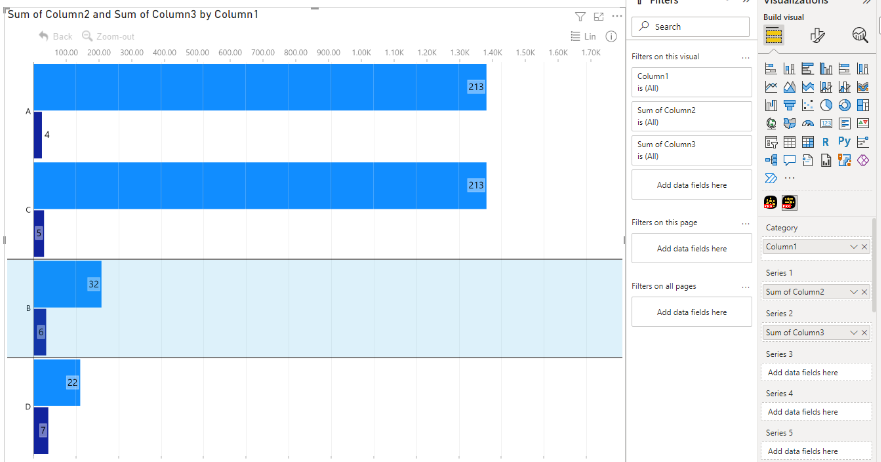Select the Scatter chart visual

tap(807, 105)
